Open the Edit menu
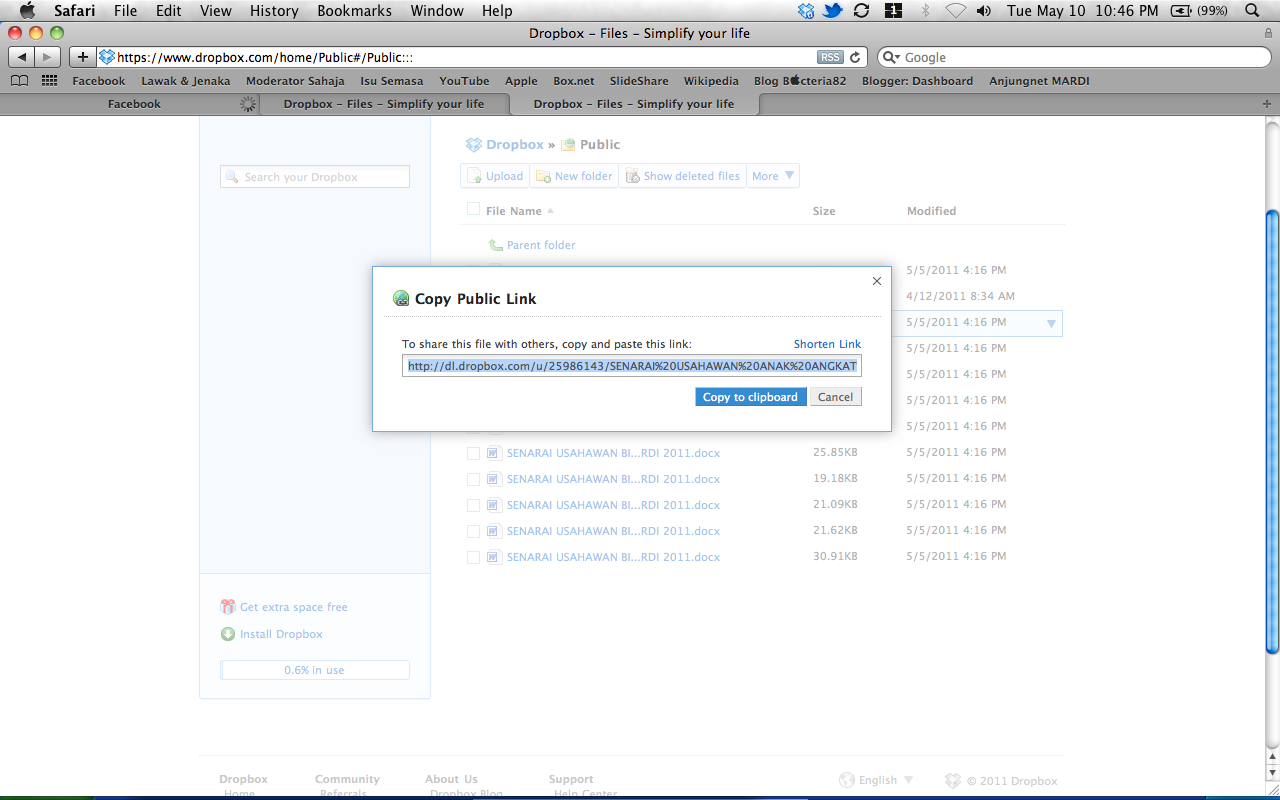 coord(169,11)
